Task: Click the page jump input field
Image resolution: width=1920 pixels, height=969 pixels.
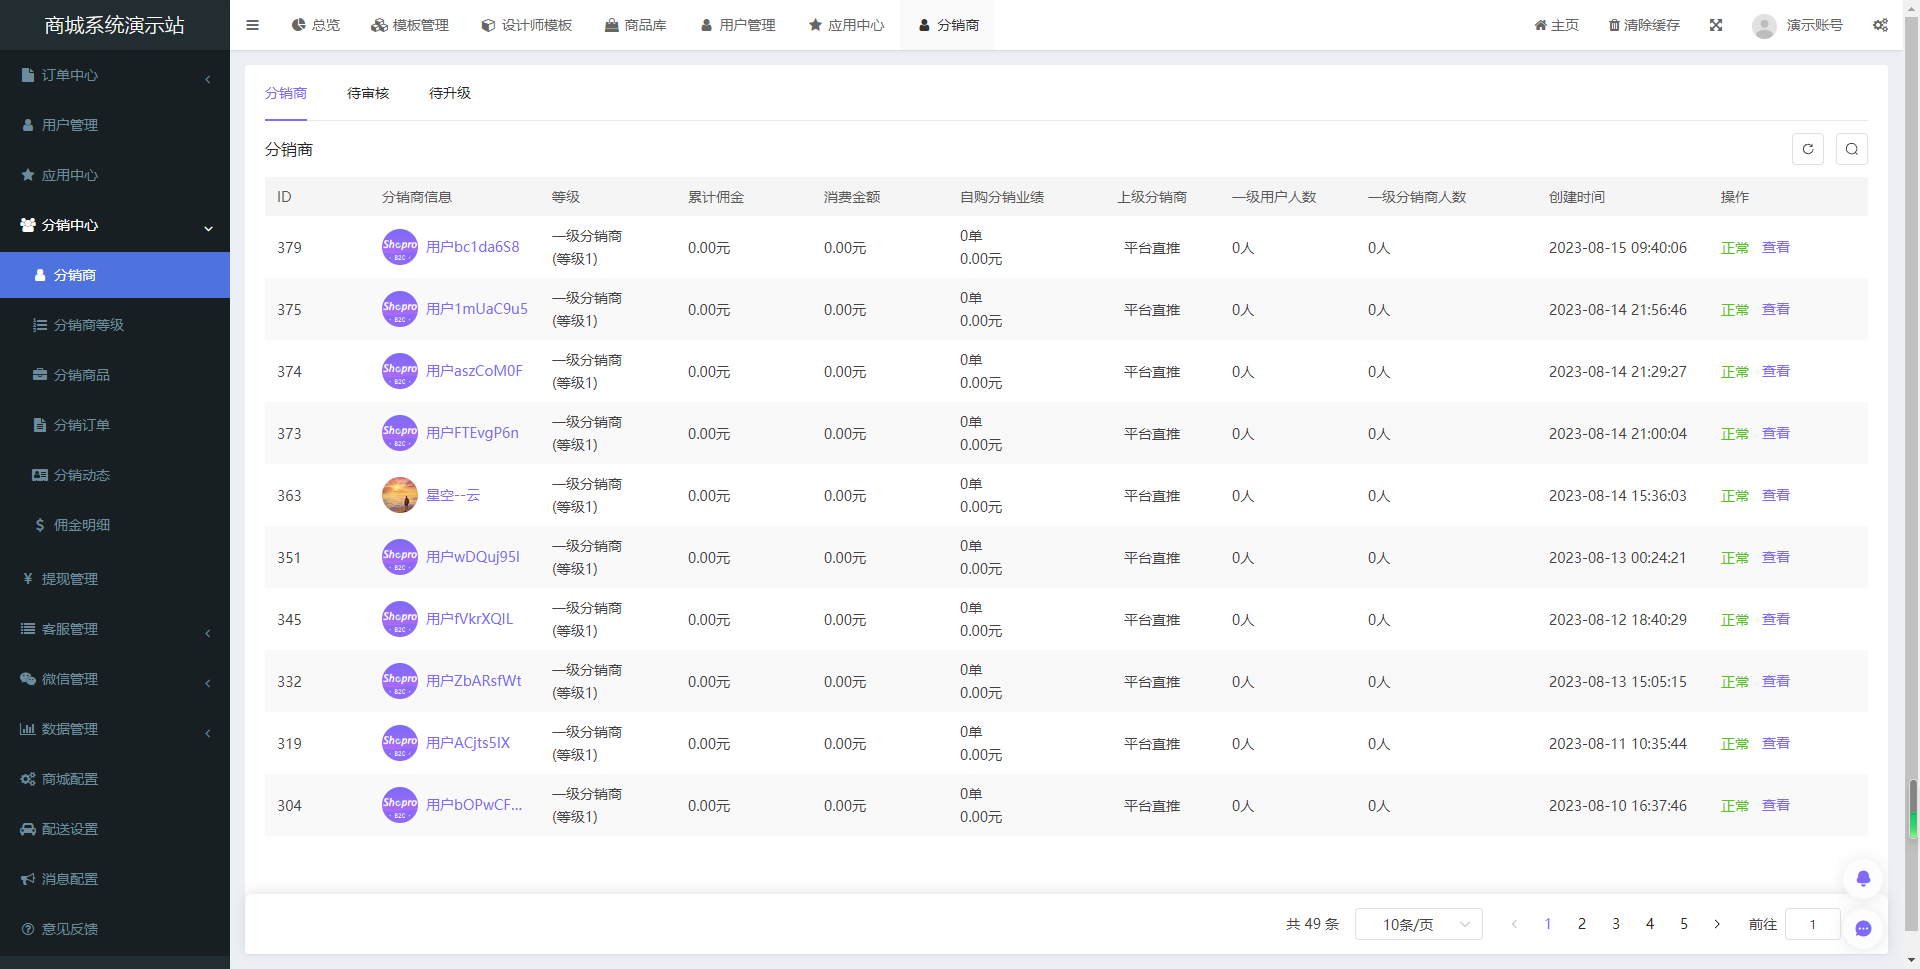Action: click(x=1812, y=924)
